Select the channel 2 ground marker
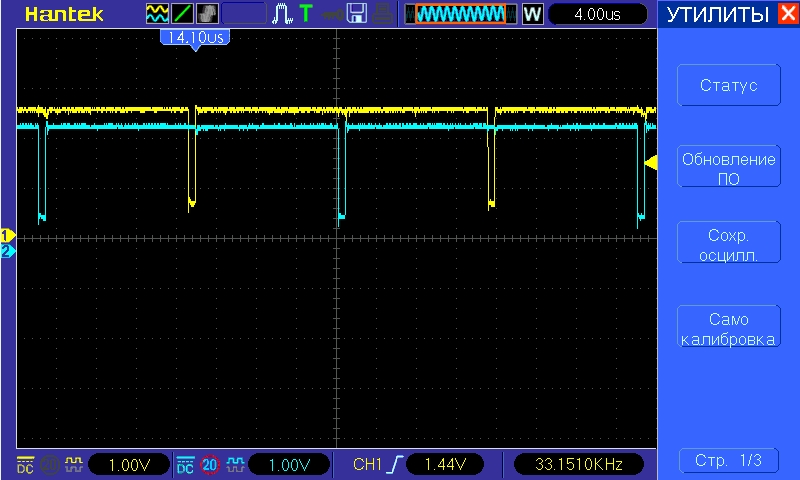Screen dimensions: 800x480 click(x=8, y=251)
